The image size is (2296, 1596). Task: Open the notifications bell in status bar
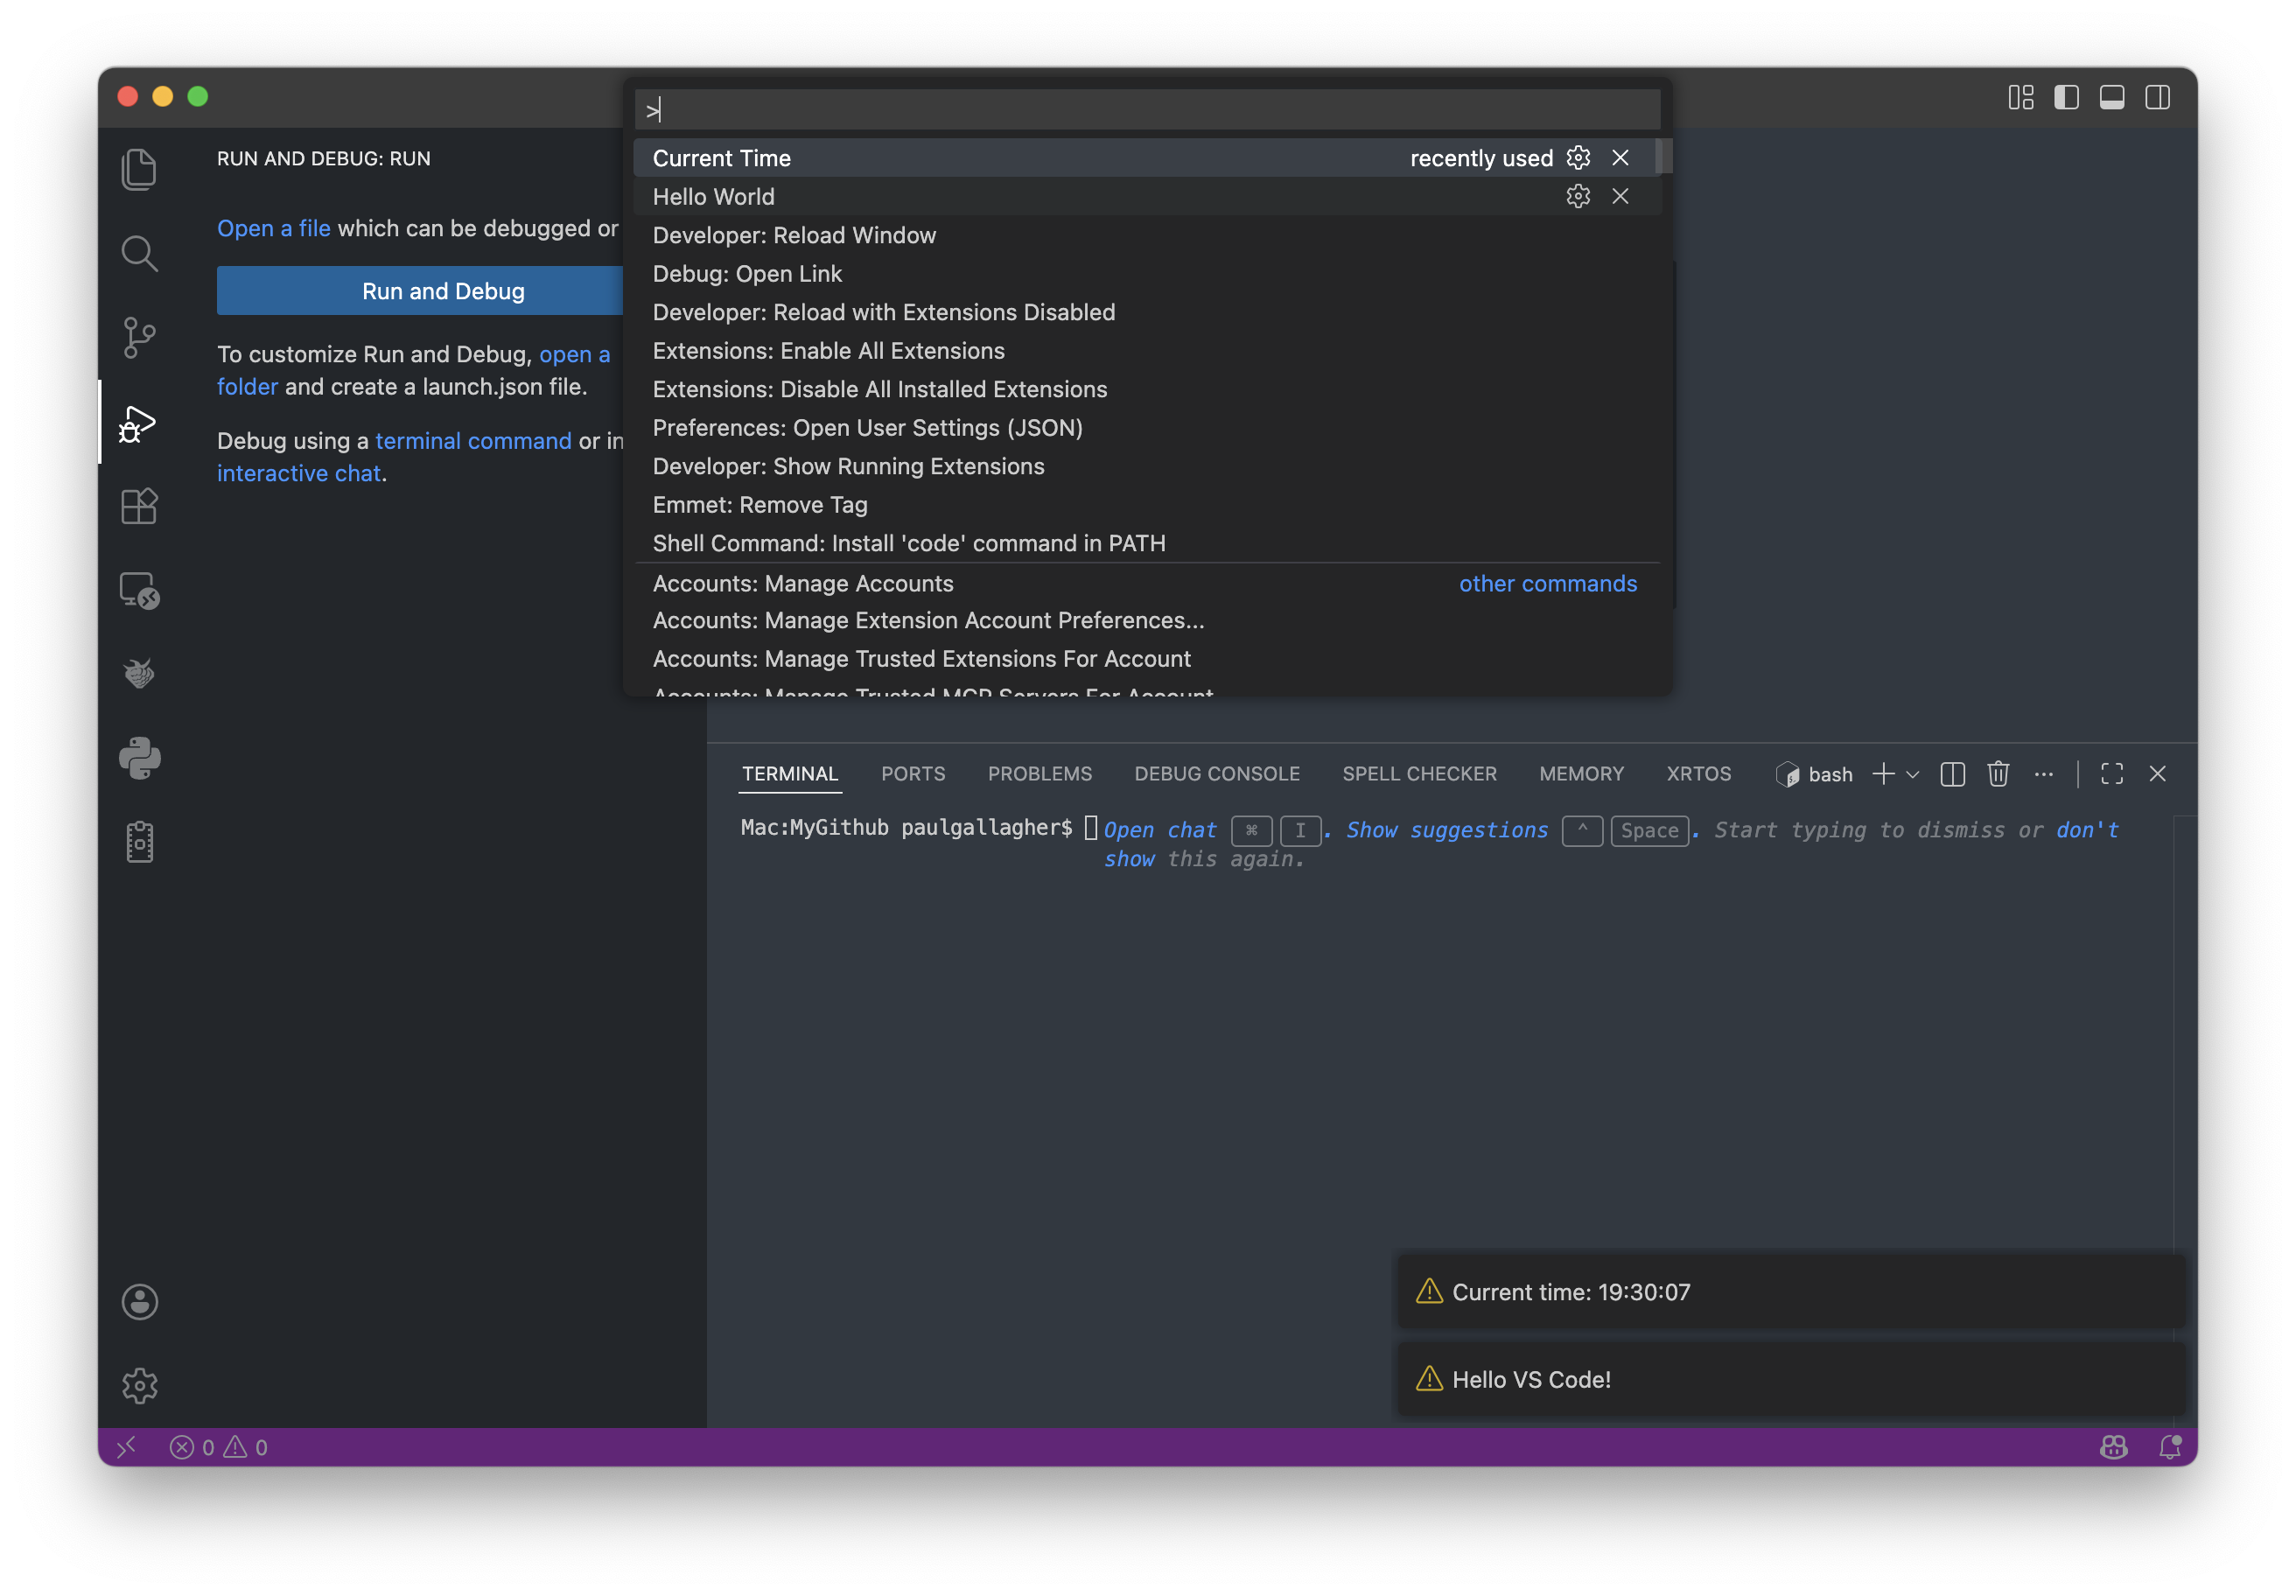2169,1447
